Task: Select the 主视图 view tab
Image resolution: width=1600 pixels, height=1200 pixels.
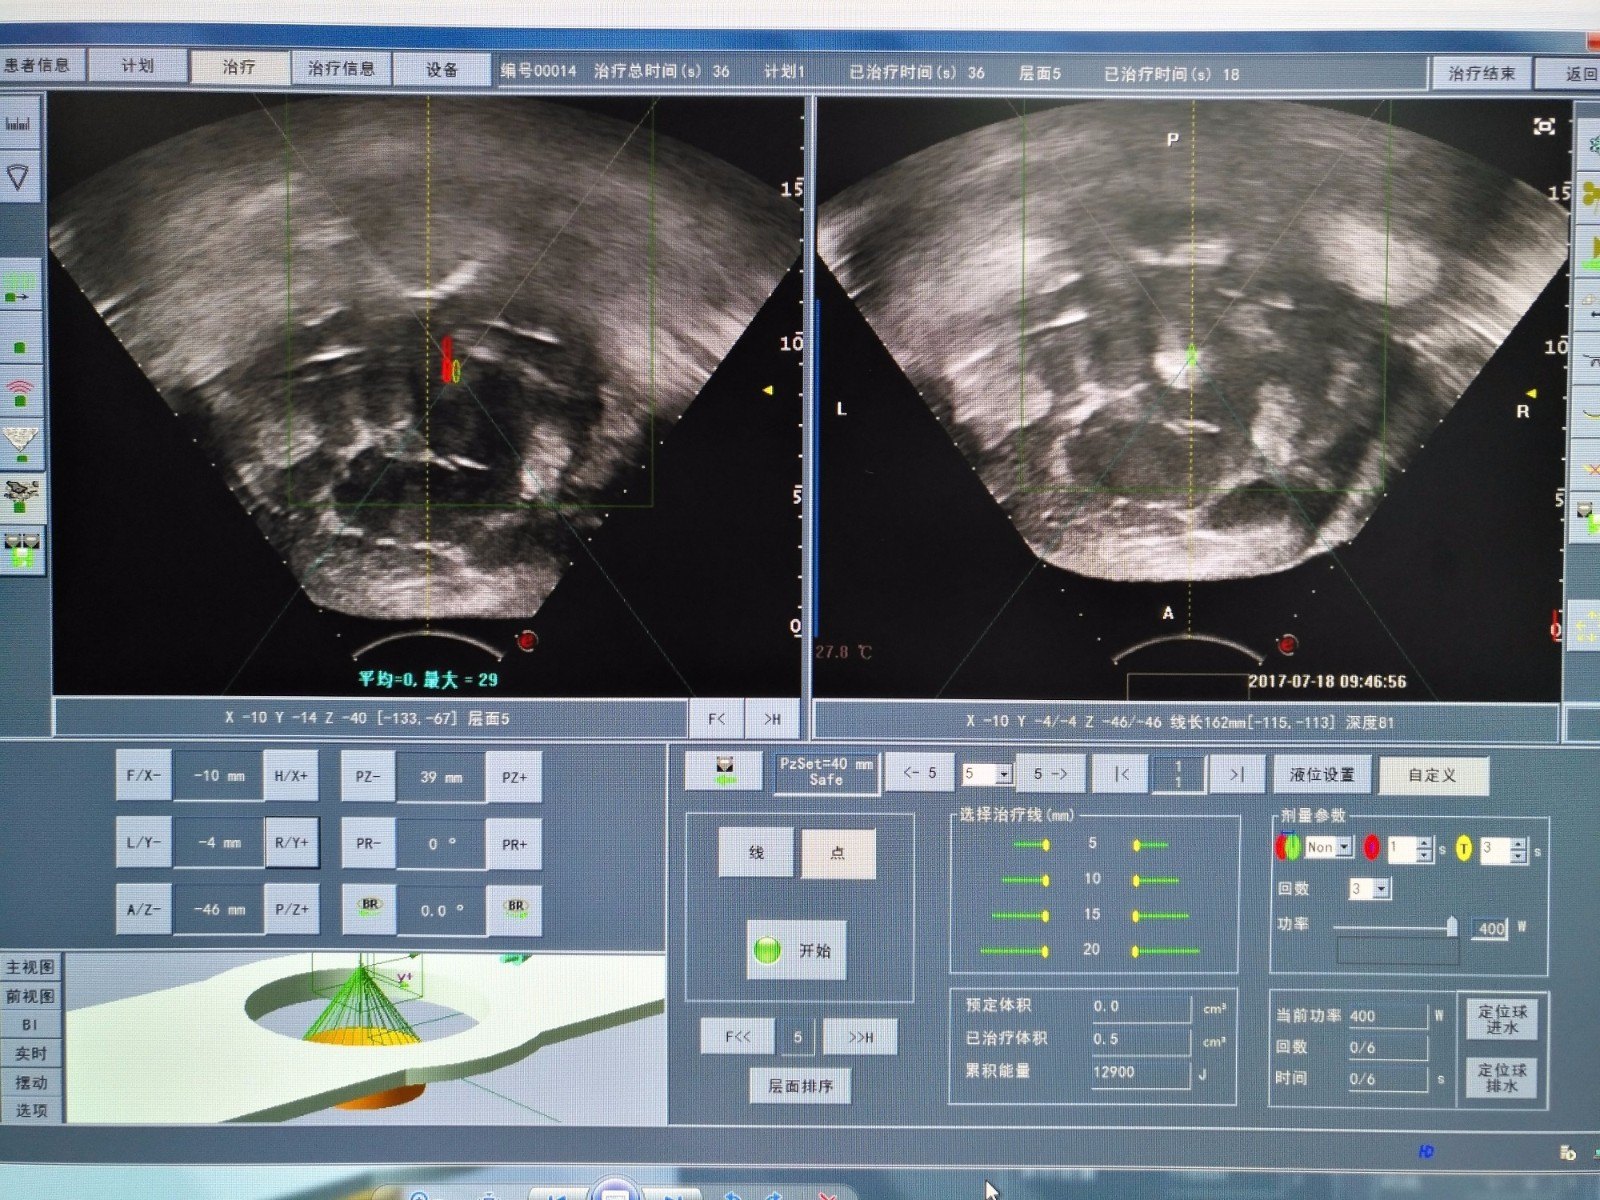Action: click(x=30, y=967)
